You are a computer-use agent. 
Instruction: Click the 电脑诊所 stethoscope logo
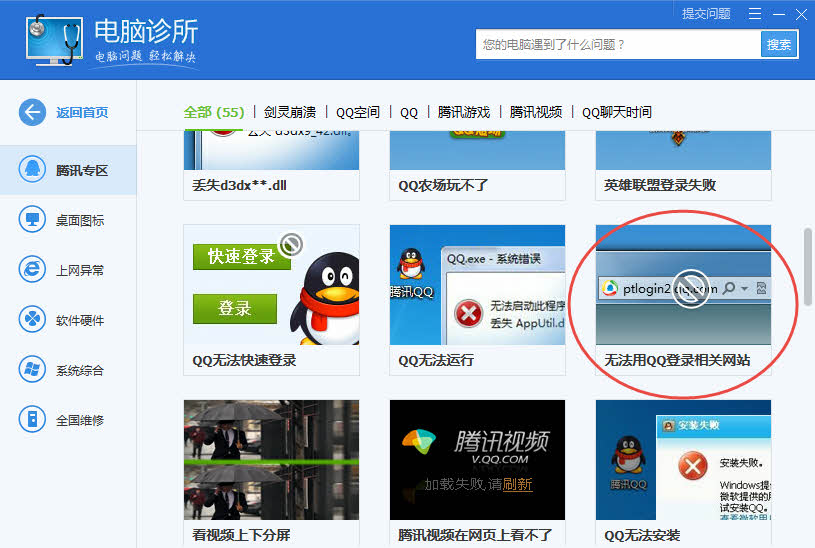[x=54, y=40]
